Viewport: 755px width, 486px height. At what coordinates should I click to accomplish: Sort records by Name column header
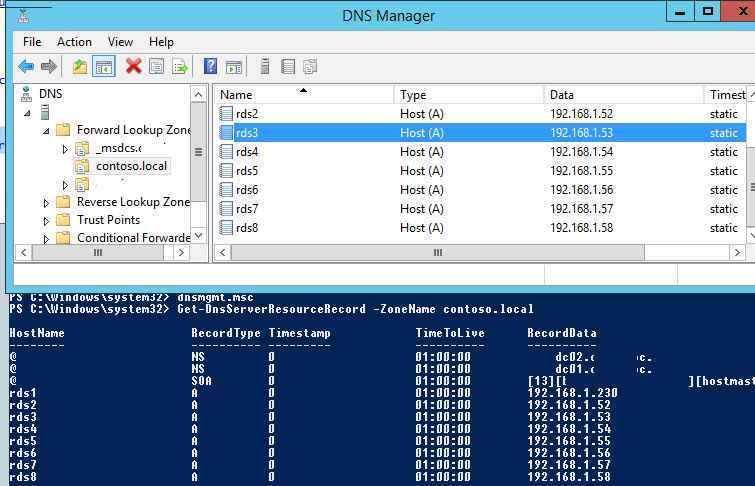coord(304,95)
